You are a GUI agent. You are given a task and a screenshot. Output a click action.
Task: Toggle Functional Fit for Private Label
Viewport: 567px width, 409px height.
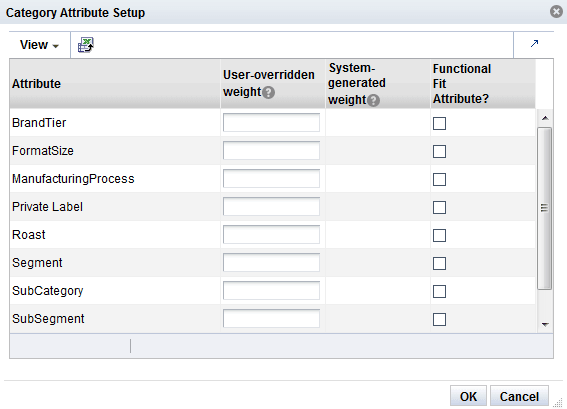[x=439, y=207]
